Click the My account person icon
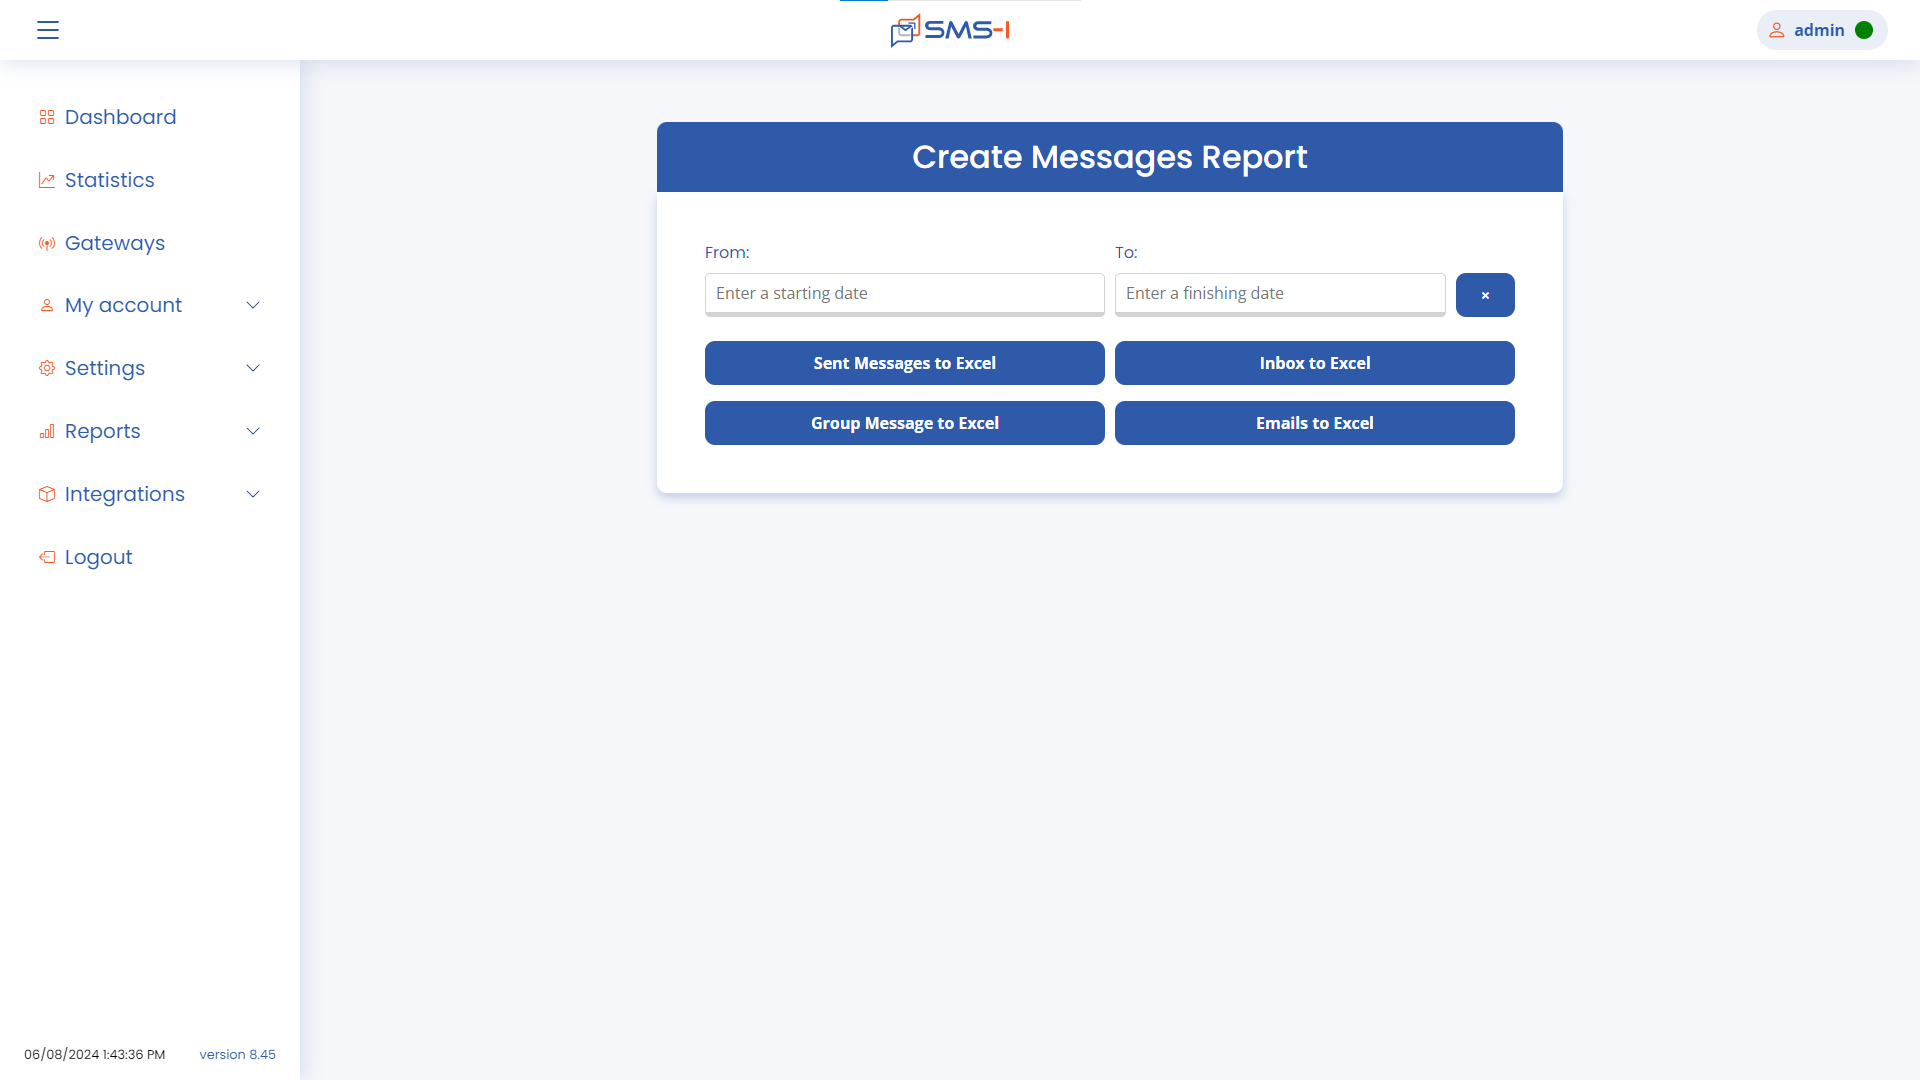 [47, 305]
